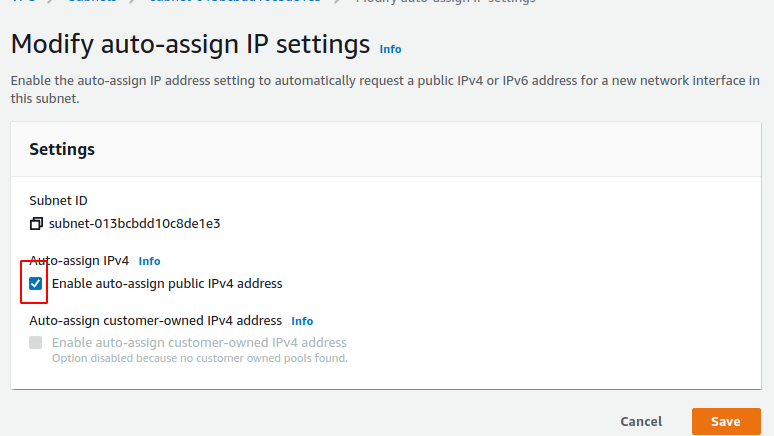Screen dimensions: 774x436
Task: Open the subnet ID breadcrumb link
Action: coord(235,1)
